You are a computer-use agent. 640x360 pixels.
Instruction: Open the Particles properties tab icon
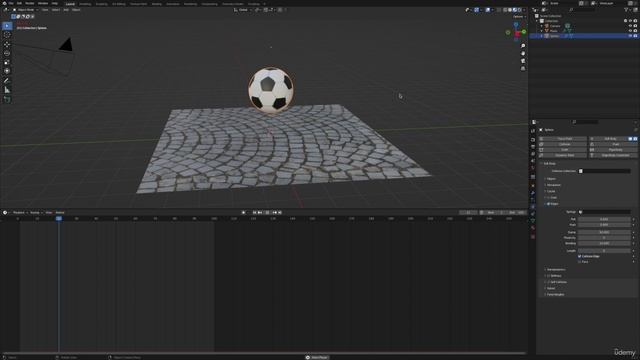coord(533,200)
